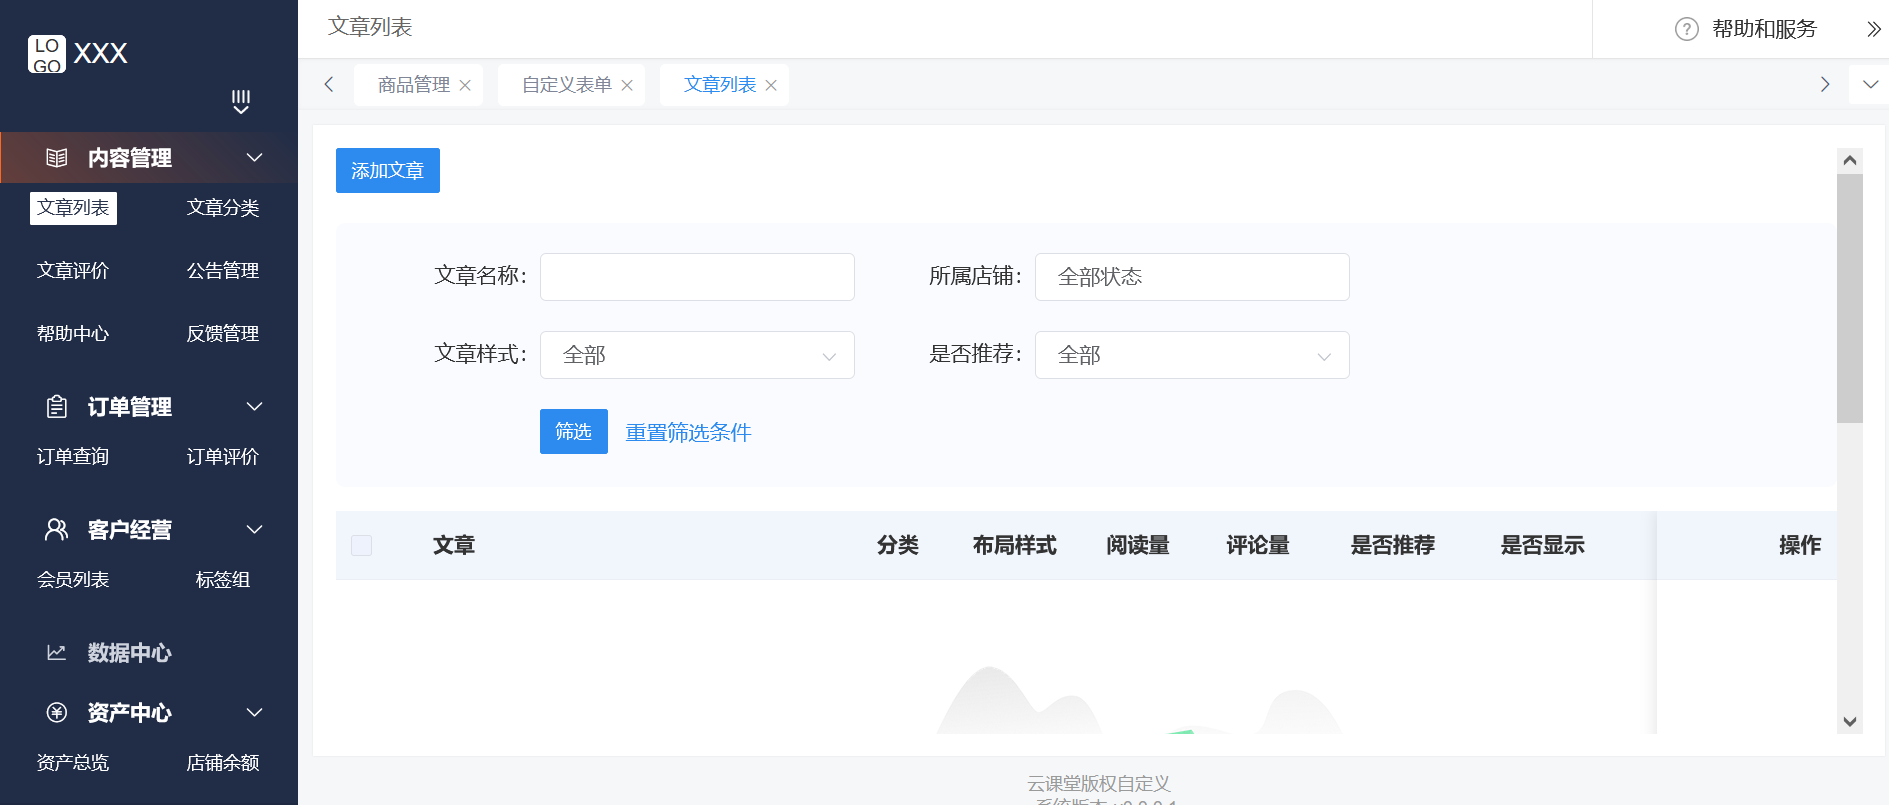The image size is (1889, 805).
Task: Click the 客户经营 person icon
Action: [x=57, y=530]
